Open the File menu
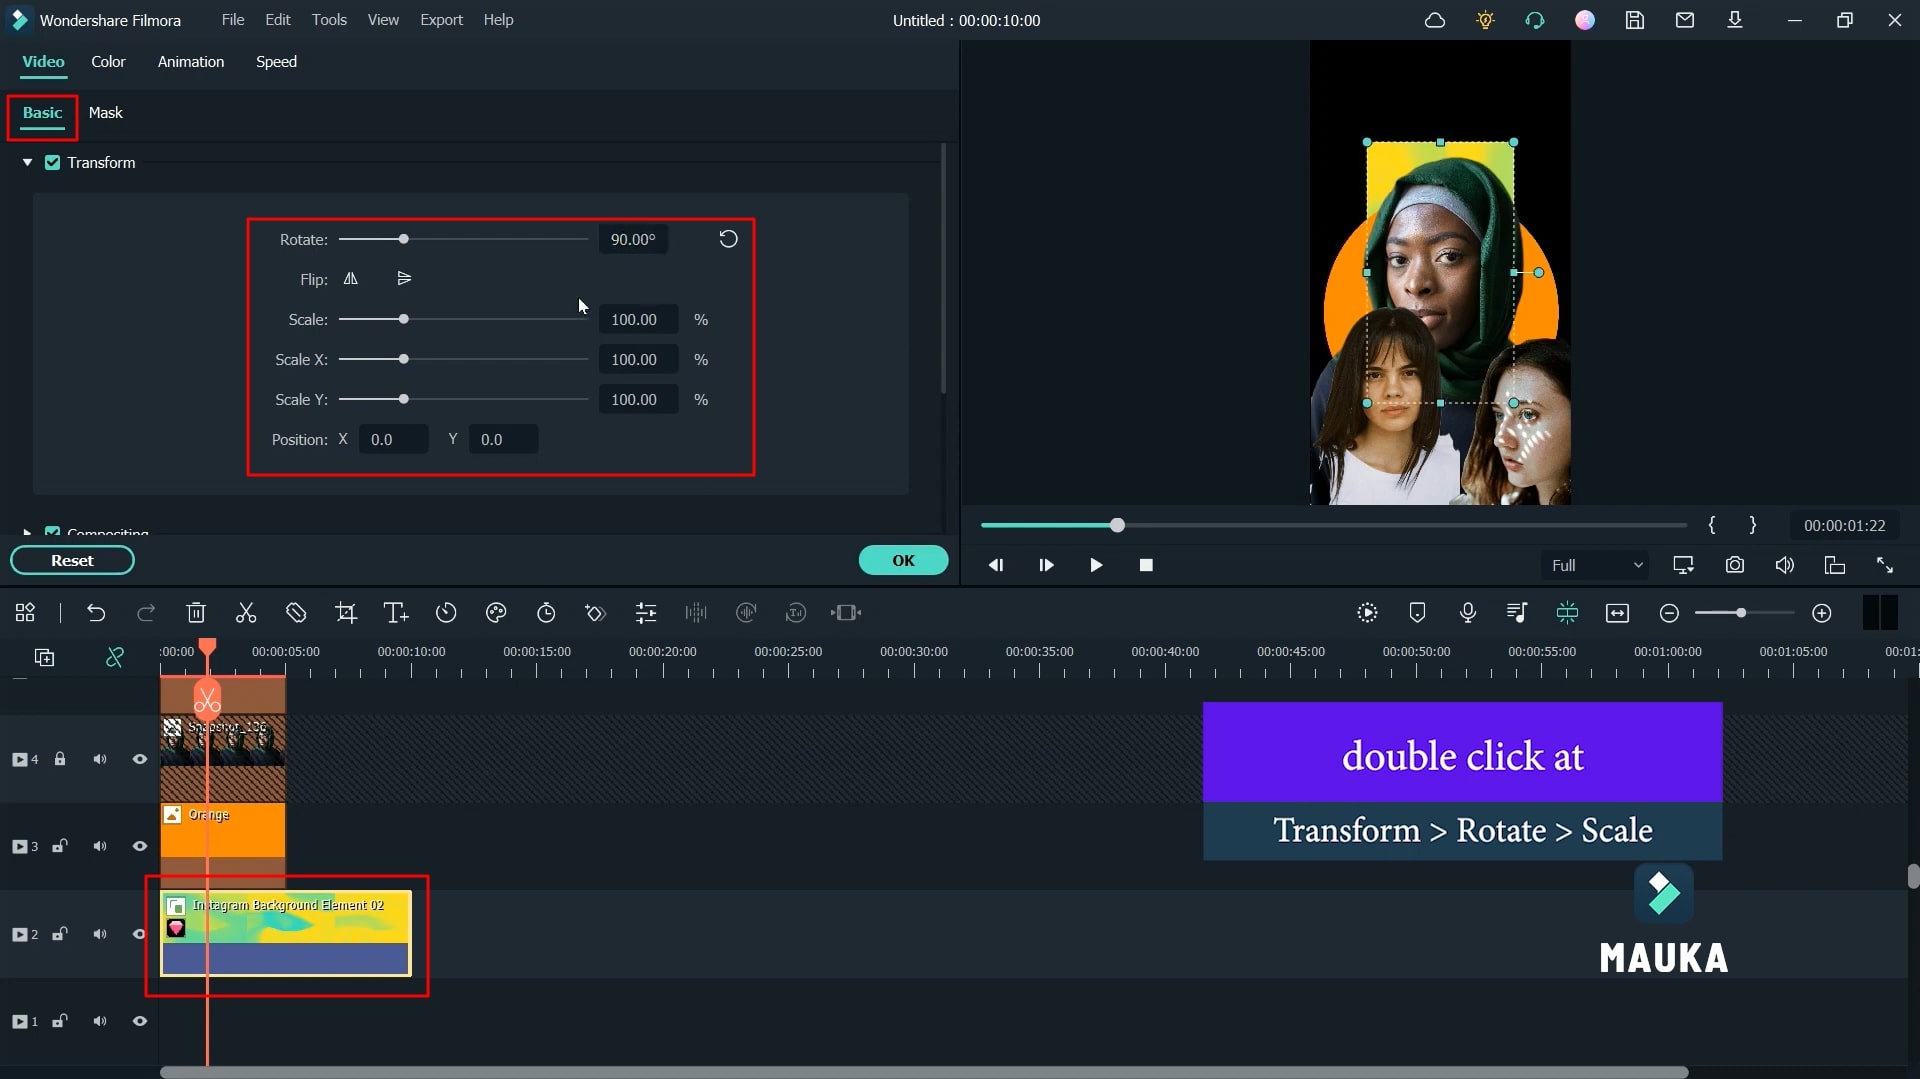 [233, 20]
